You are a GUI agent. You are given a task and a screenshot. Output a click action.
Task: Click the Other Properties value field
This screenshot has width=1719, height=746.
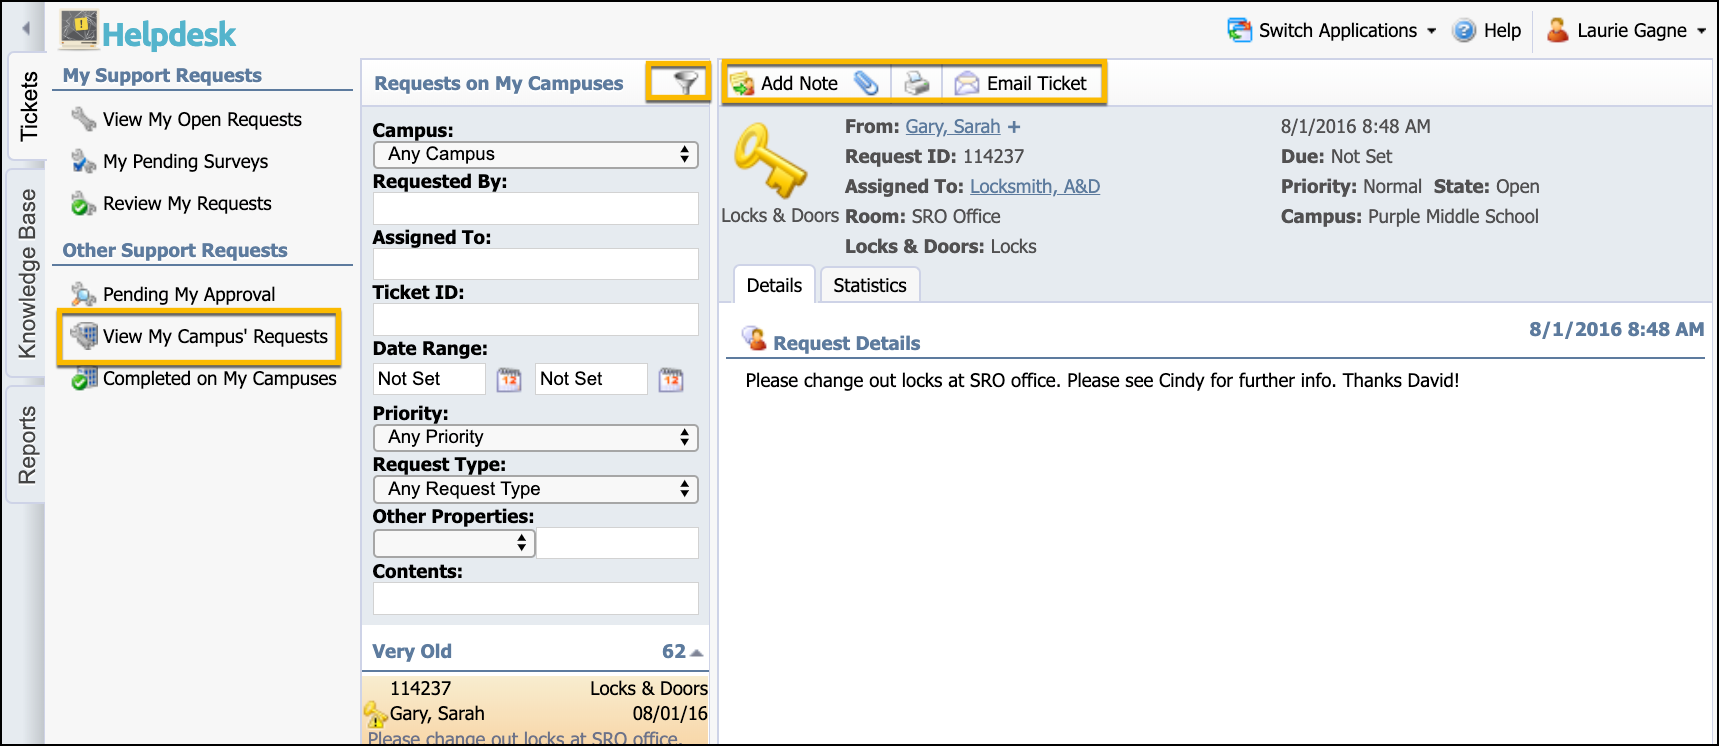tap(617, 543)
